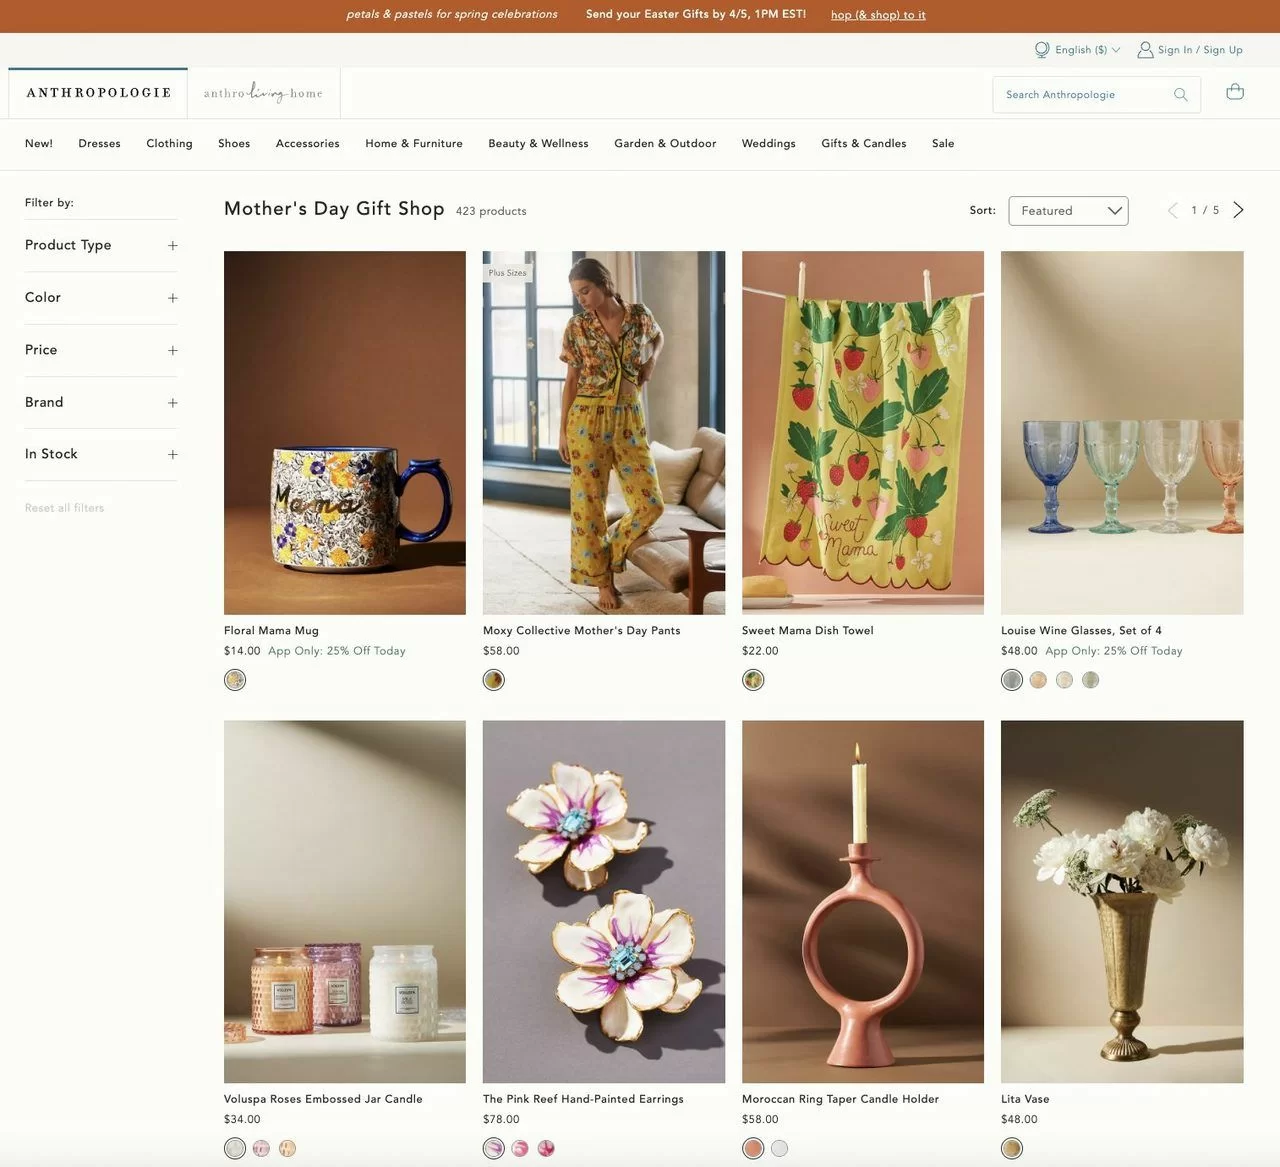The width and height of the screenshot is (1280, 1167).
Task: Select first Voluspa candle swatch
Action: coord(235,1148)
